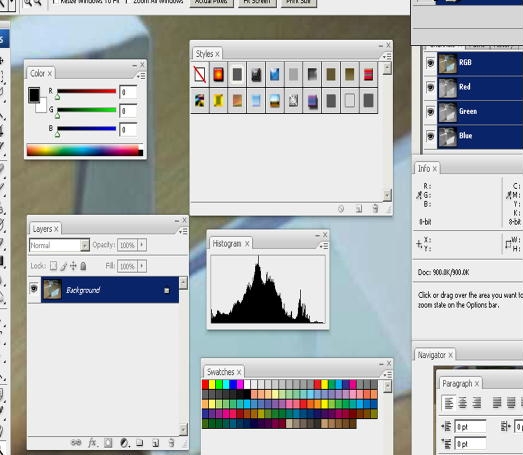523x455 pixels.
Task: Click the Create New Layer icon
Action: pos(155,443)
